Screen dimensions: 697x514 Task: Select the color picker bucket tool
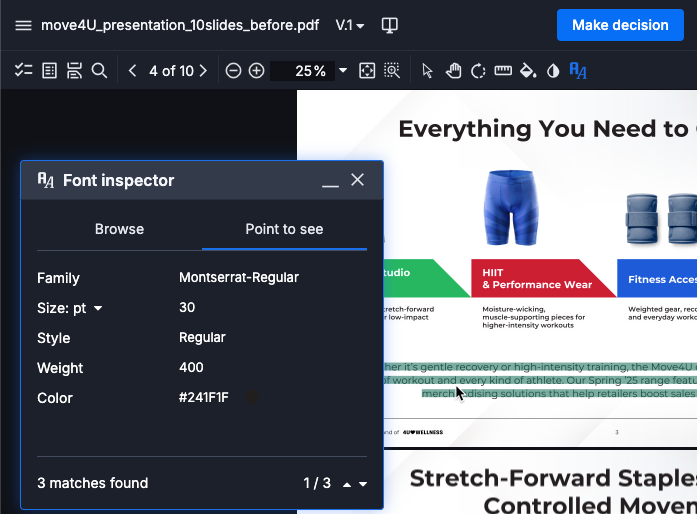[528, 71]
